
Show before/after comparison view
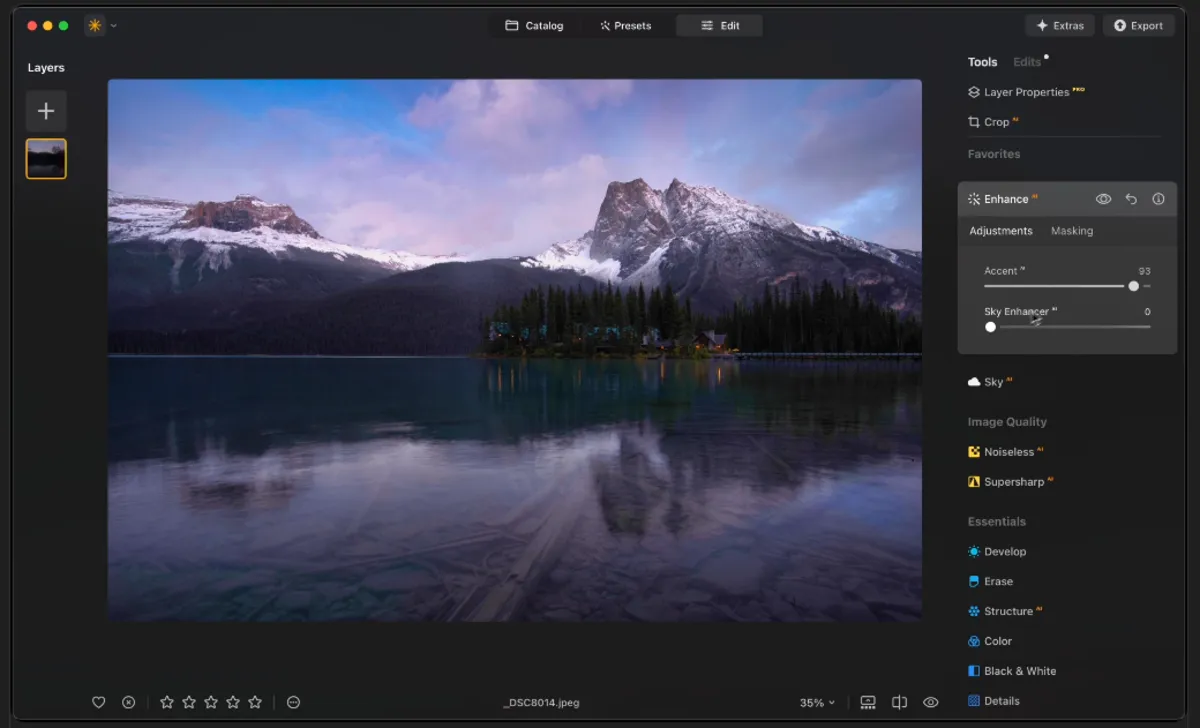897,702
